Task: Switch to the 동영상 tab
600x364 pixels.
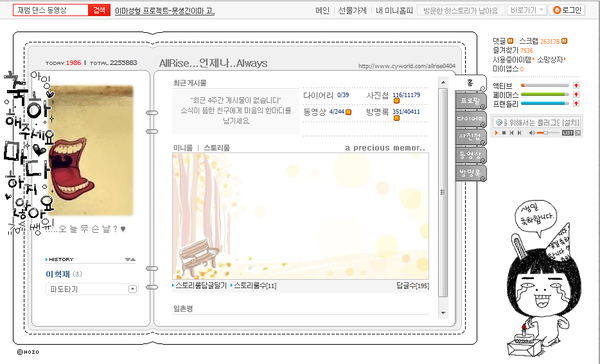Action: coord(471,155)
